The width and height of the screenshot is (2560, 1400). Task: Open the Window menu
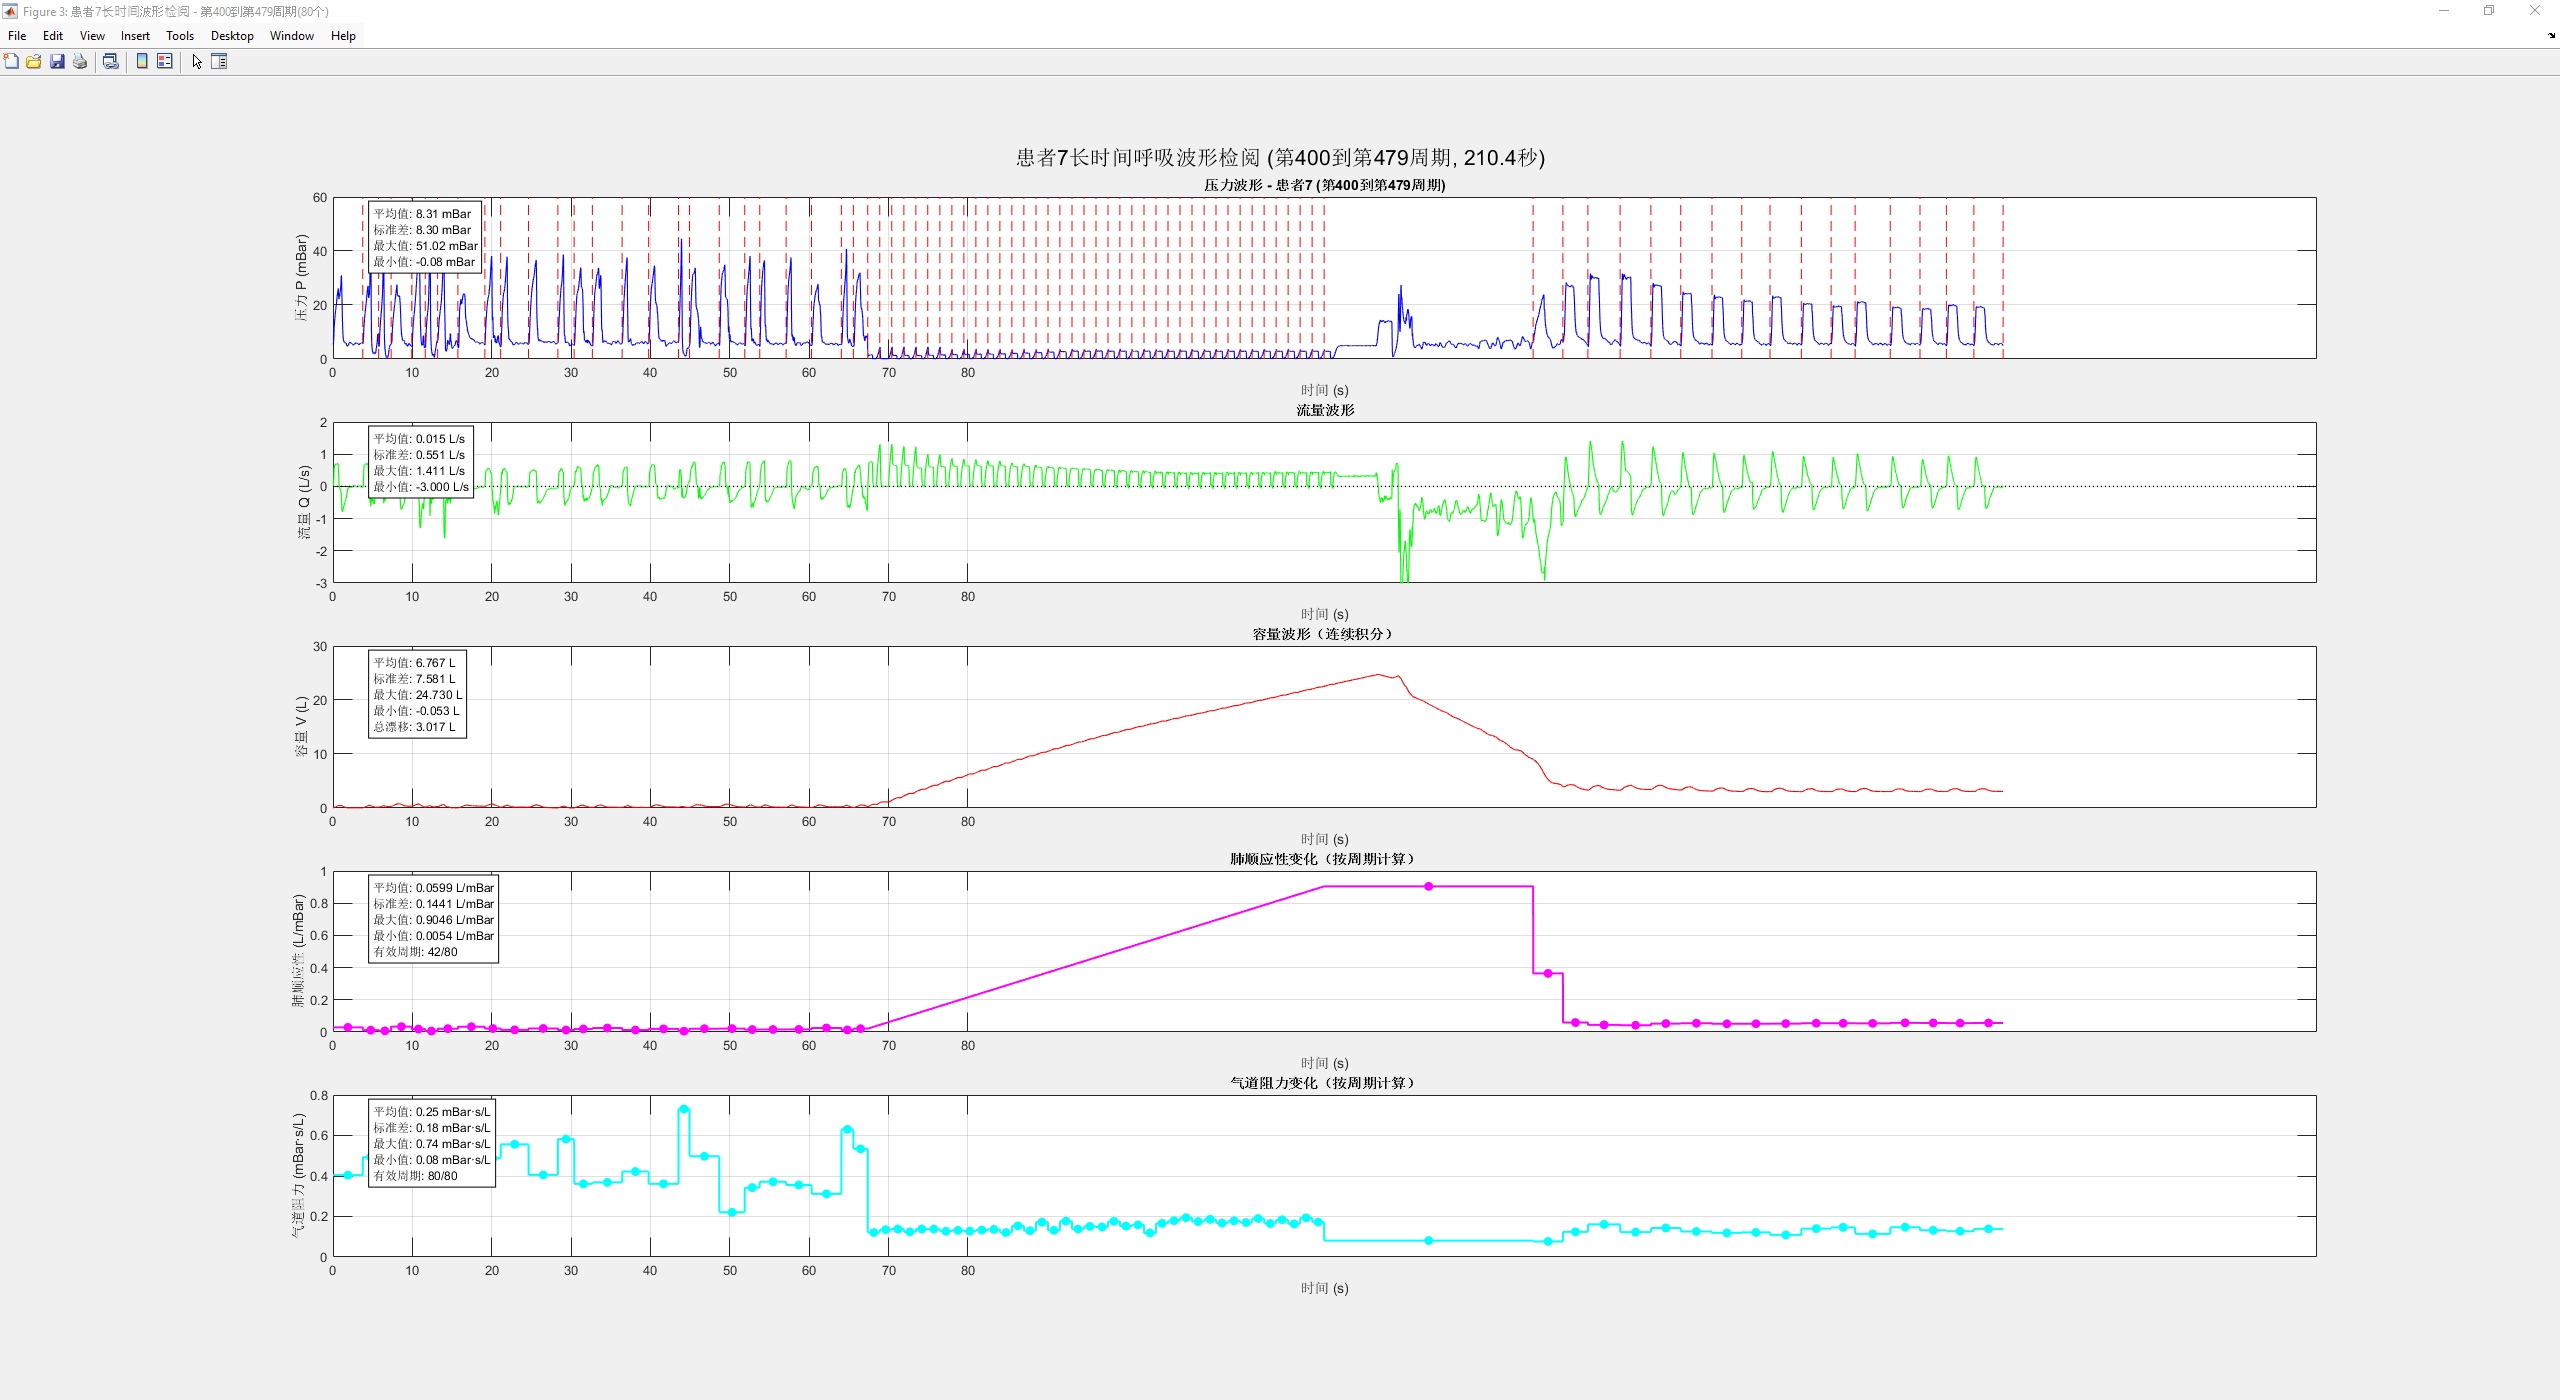[292, 35]
